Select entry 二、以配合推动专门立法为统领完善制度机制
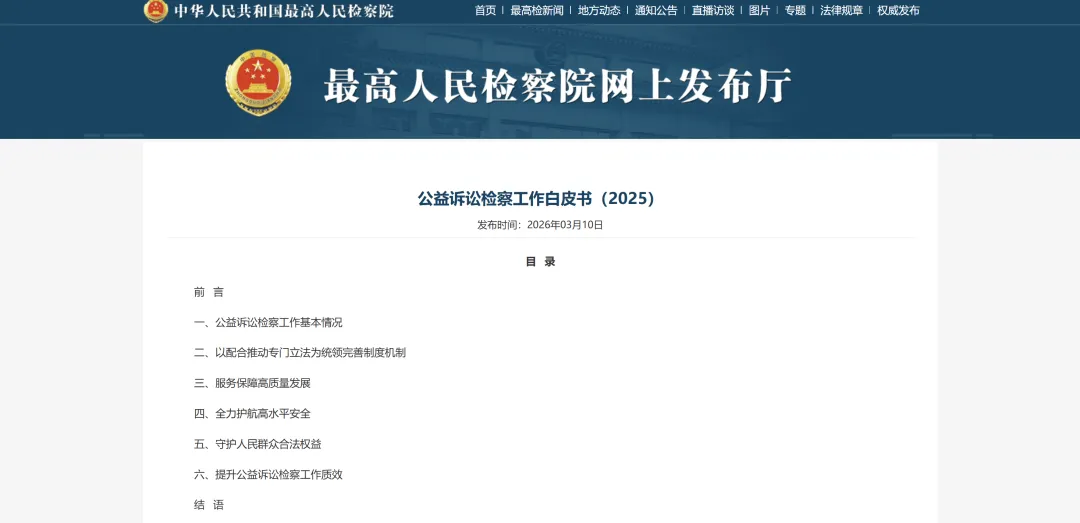Viewport: 1080px width, 523px height. pyautogui.click(x=300, y=353)
